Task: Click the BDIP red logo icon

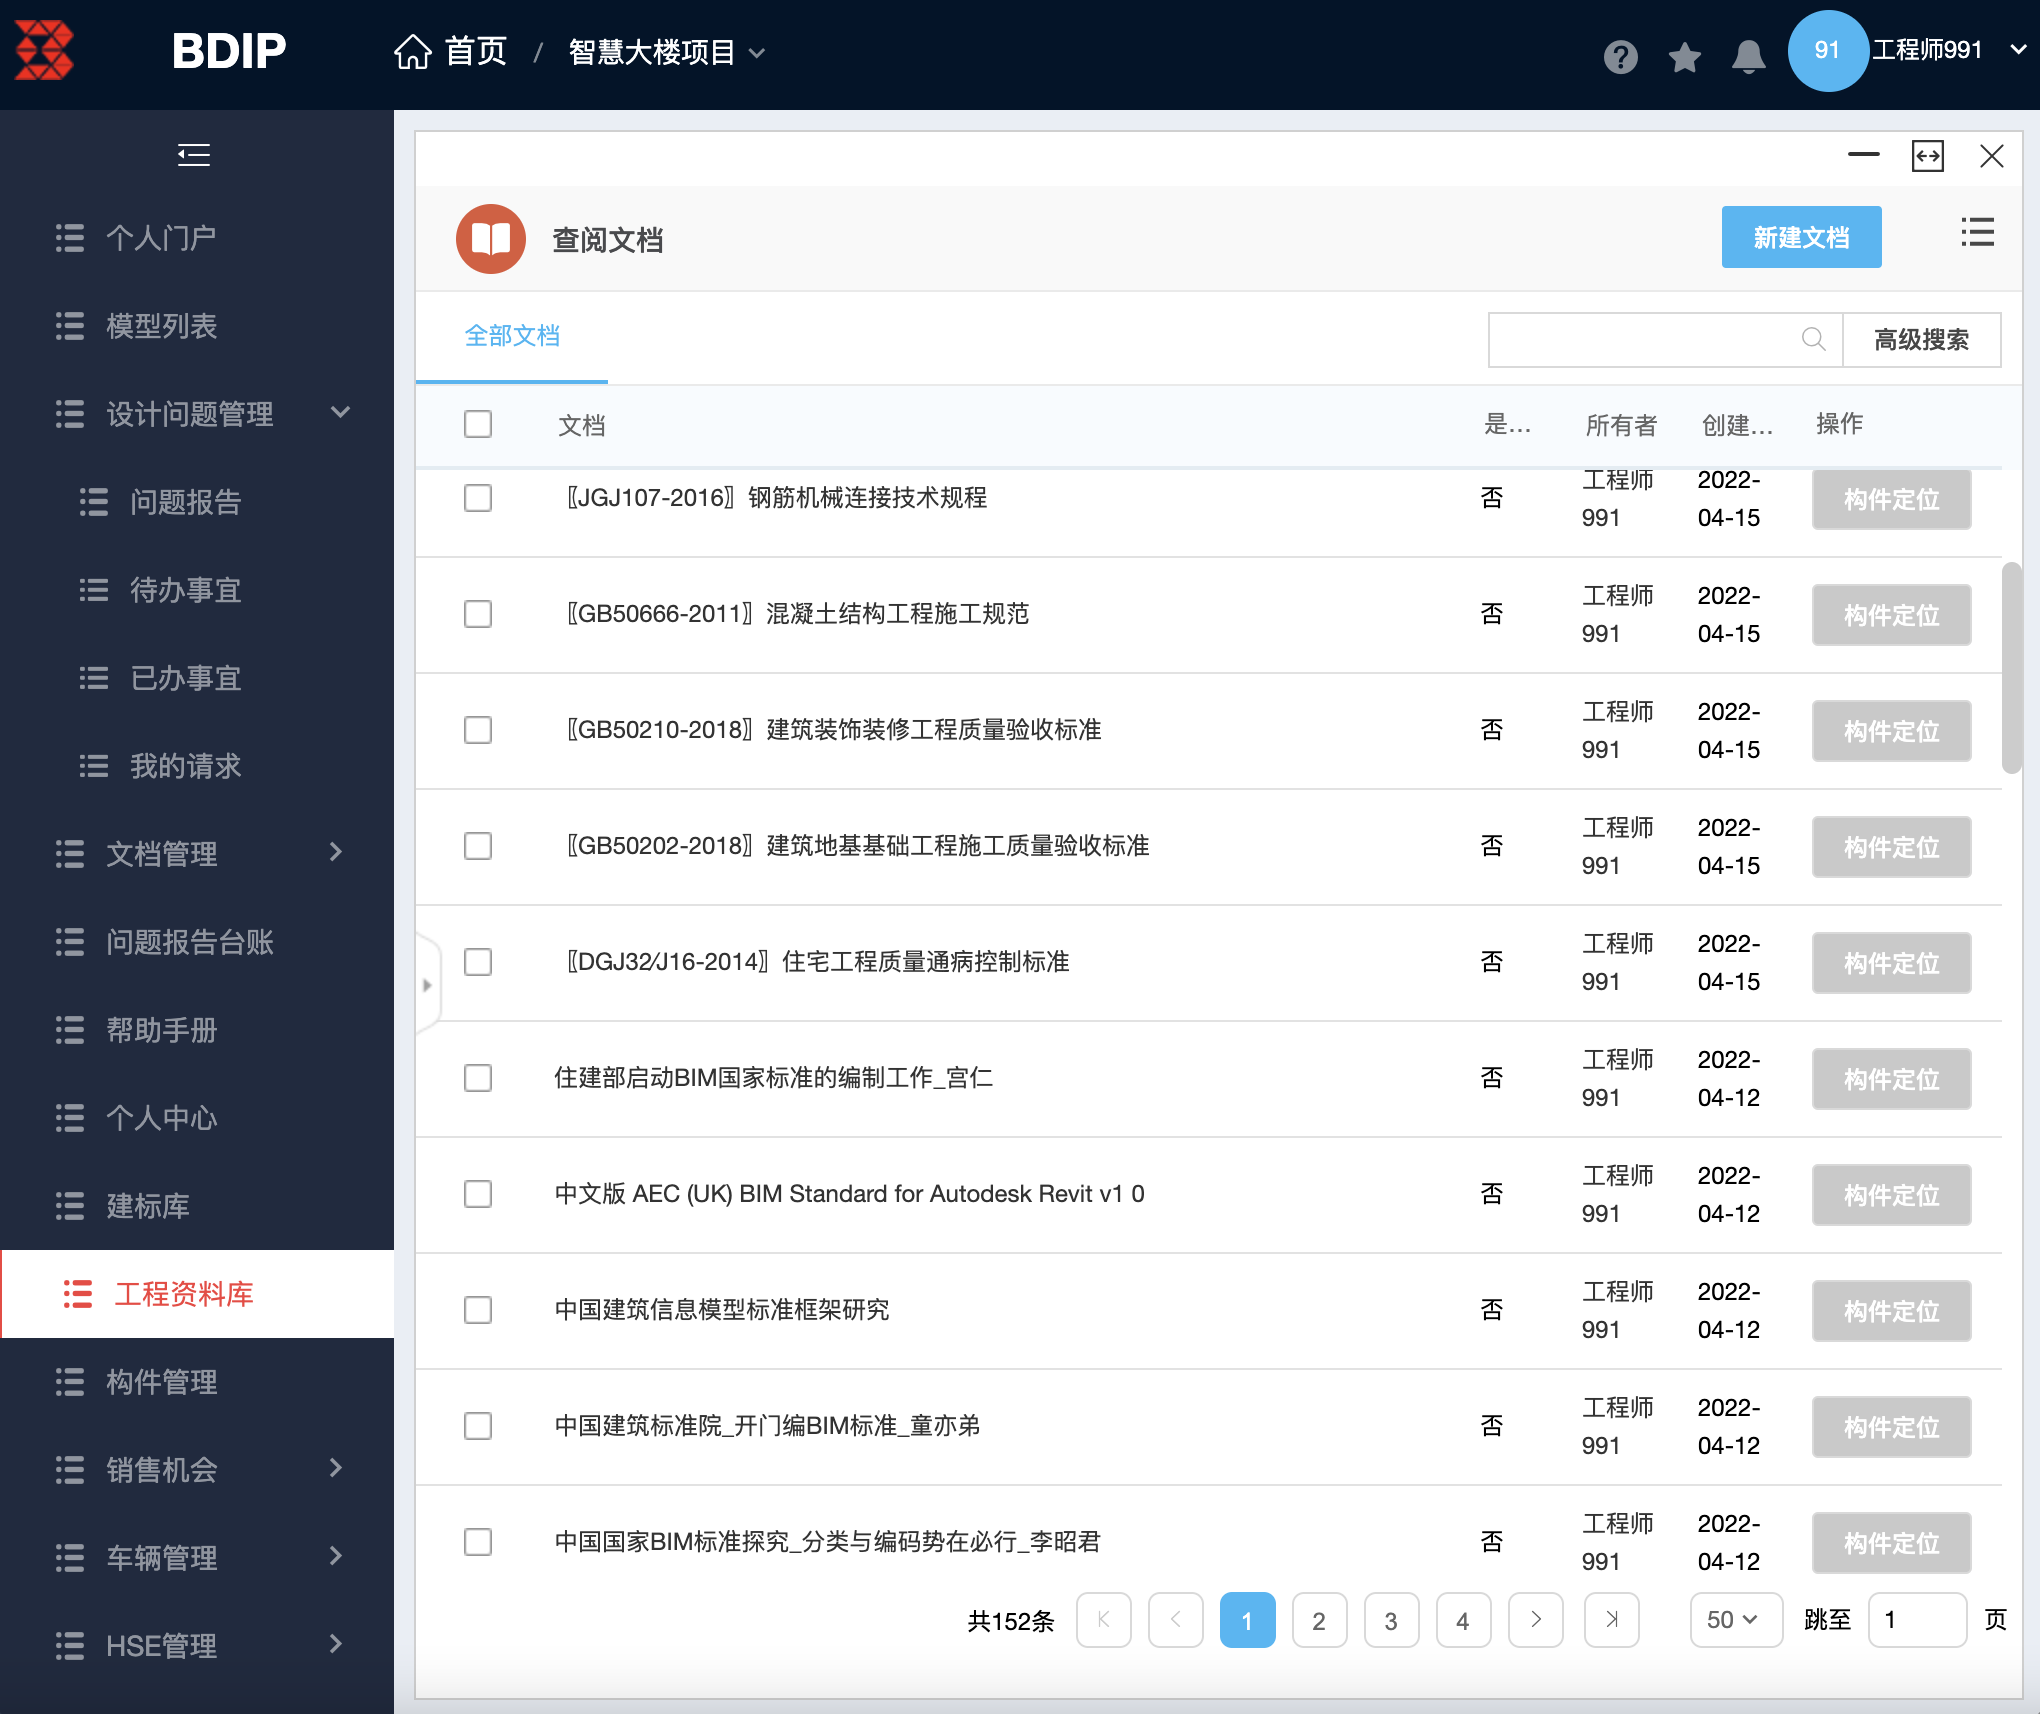Action: coord(44,50)
